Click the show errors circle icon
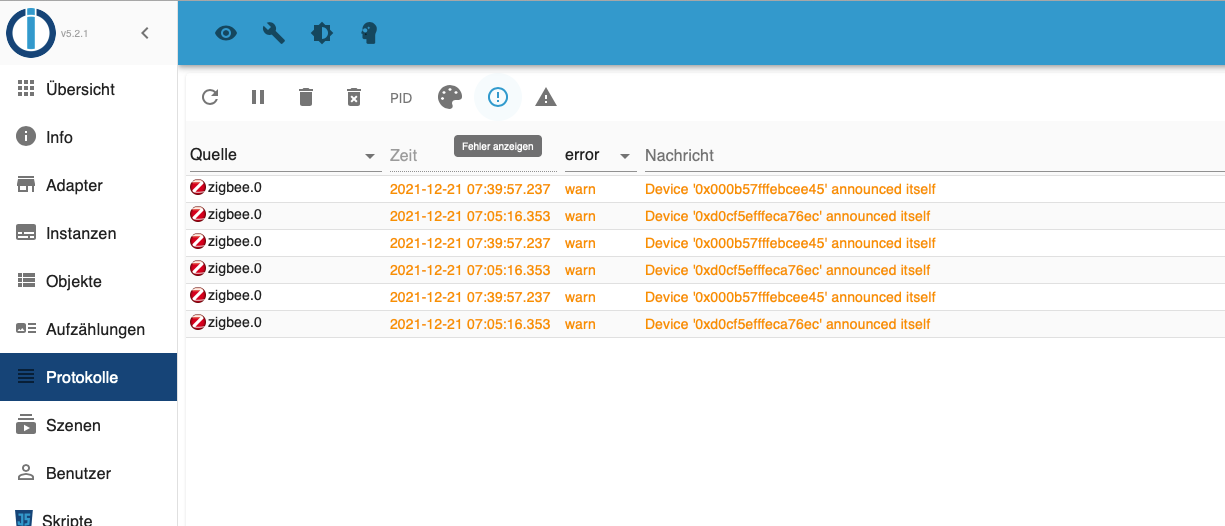 (498, 97)
